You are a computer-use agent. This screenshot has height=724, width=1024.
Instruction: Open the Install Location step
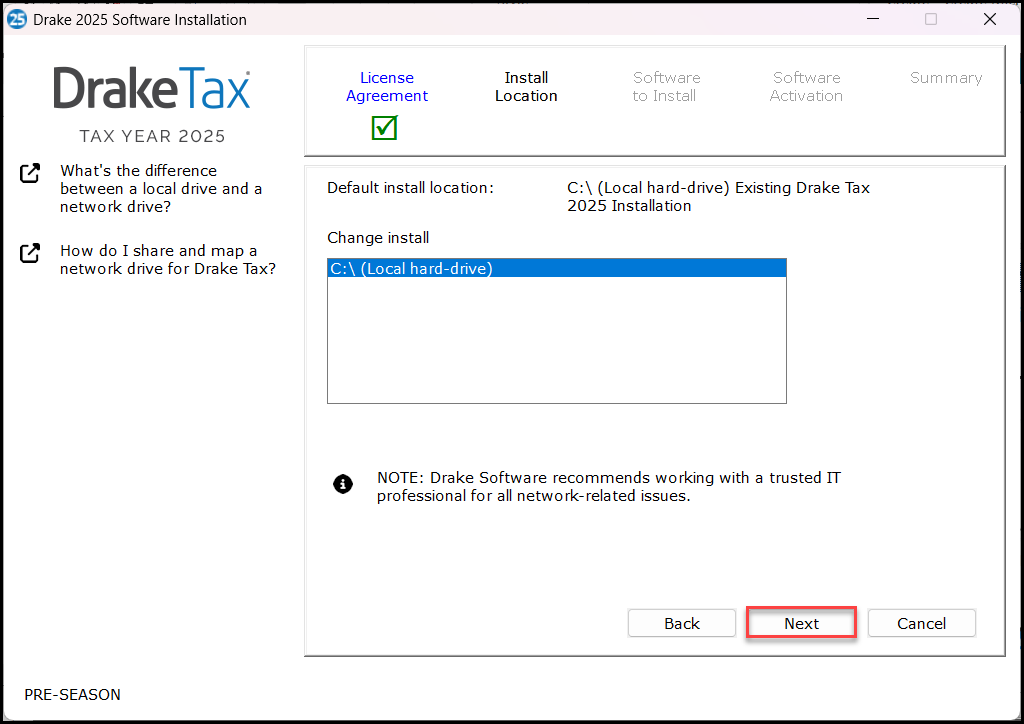526,86
